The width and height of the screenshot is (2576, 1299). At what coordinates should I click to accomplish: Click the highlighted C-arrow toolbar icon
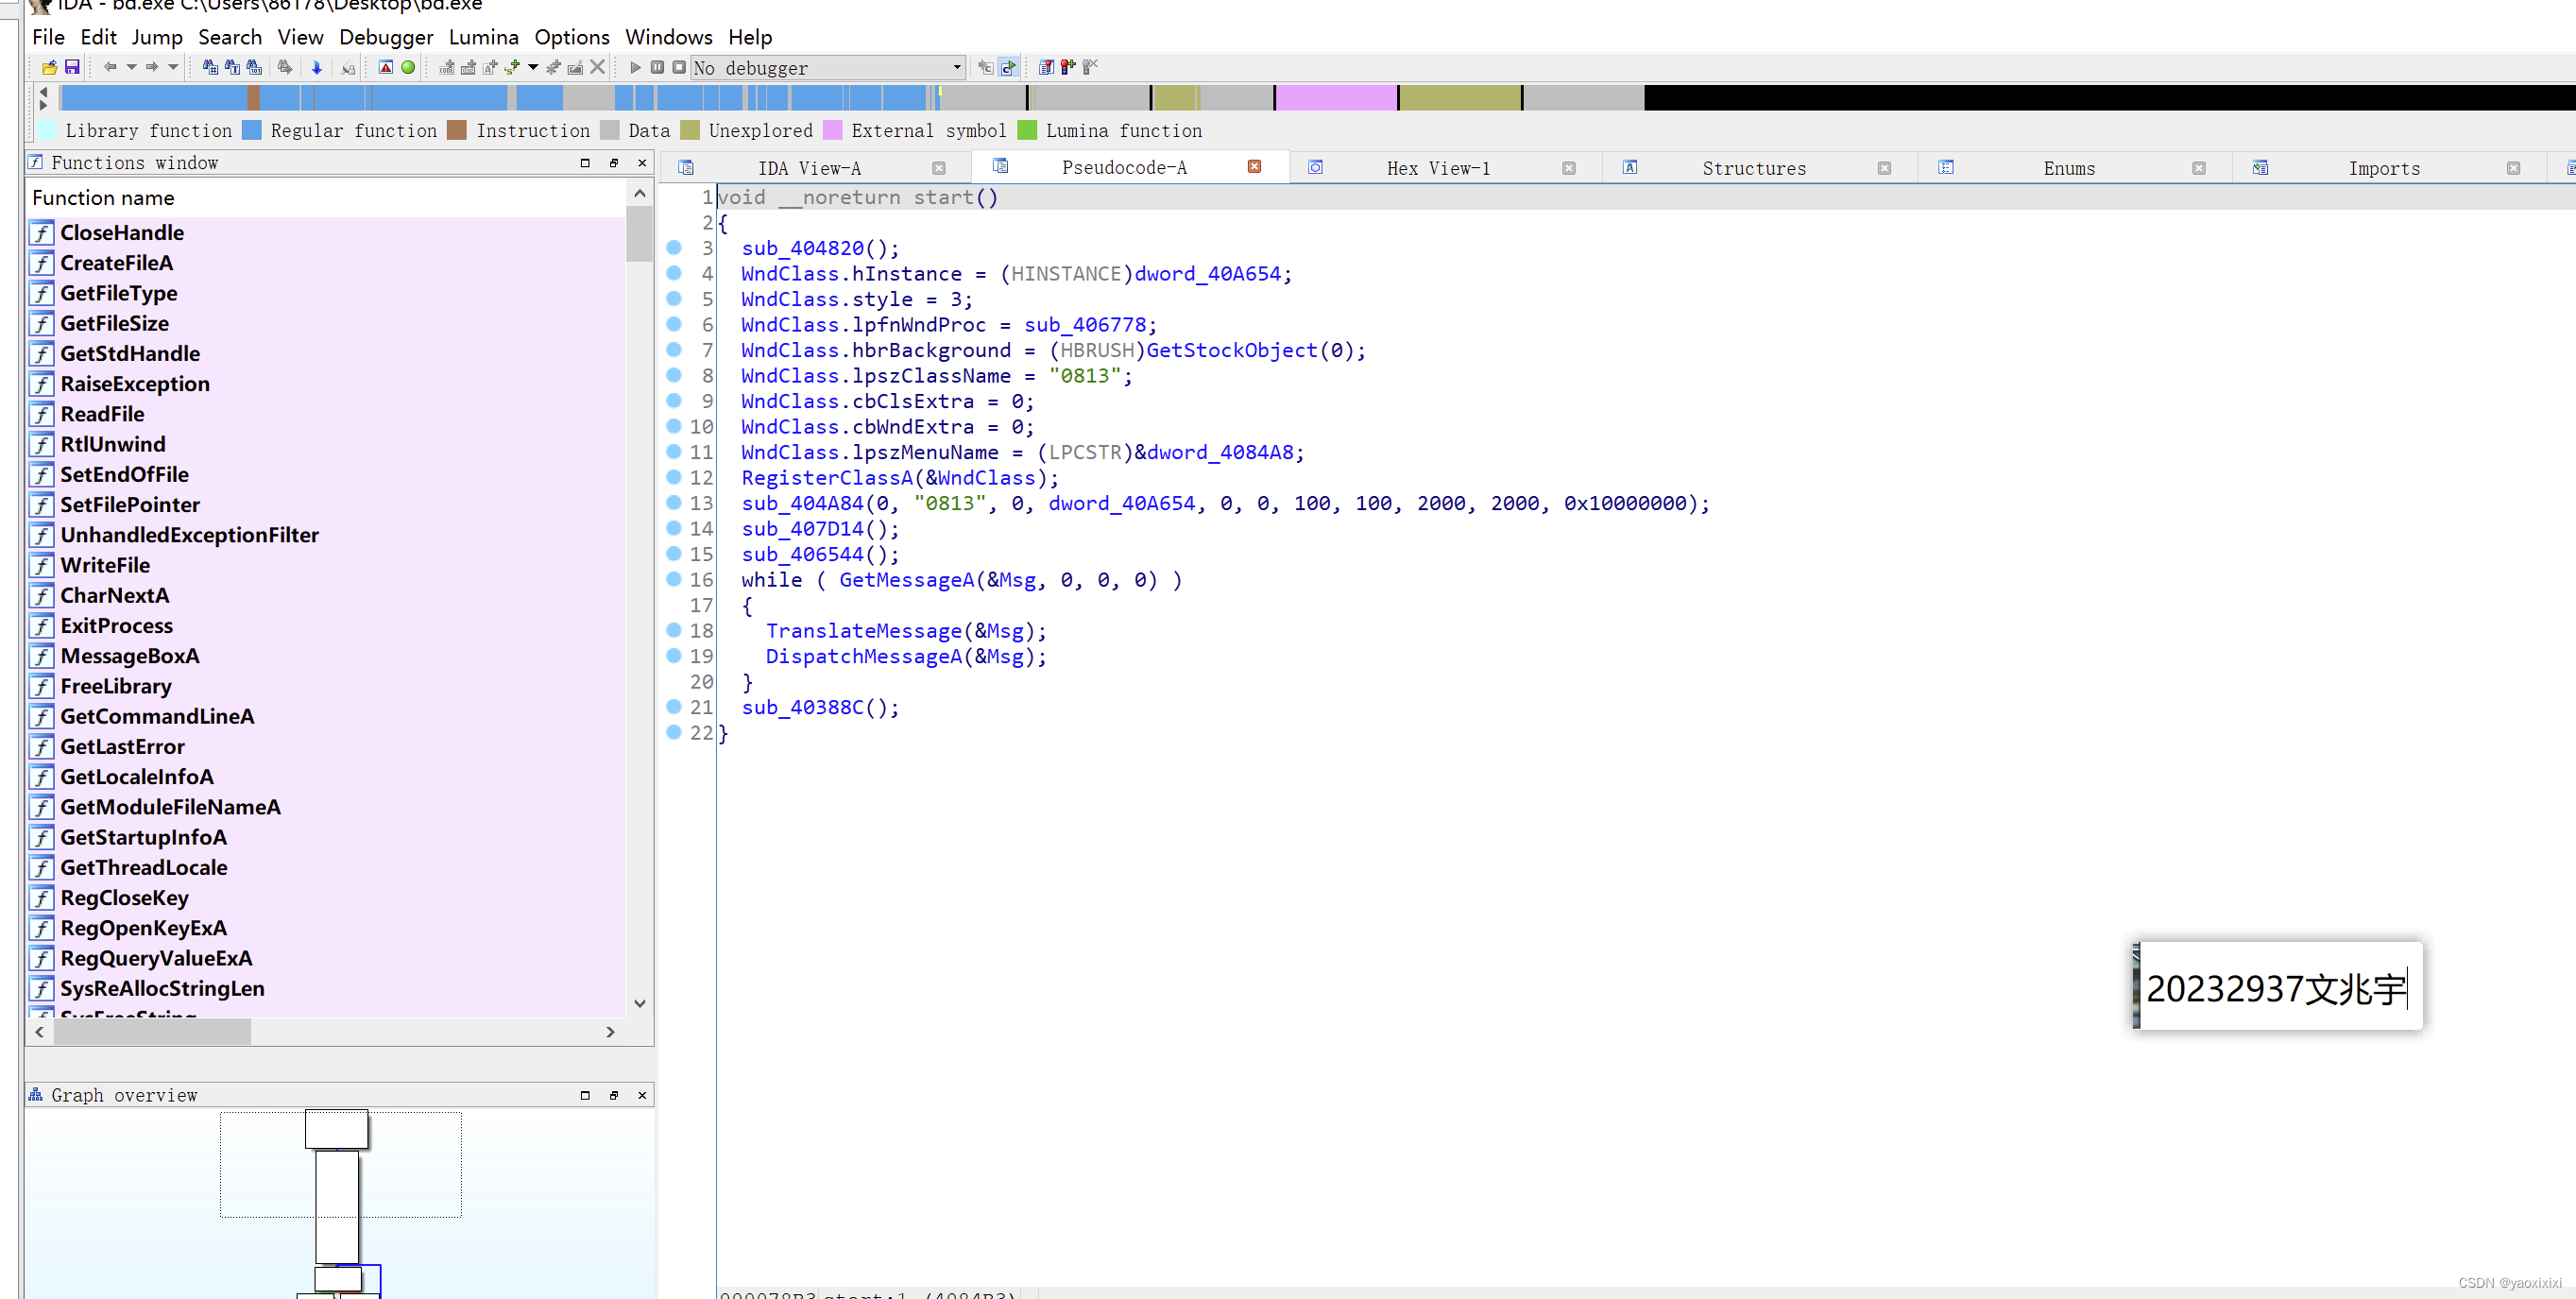1008,67
